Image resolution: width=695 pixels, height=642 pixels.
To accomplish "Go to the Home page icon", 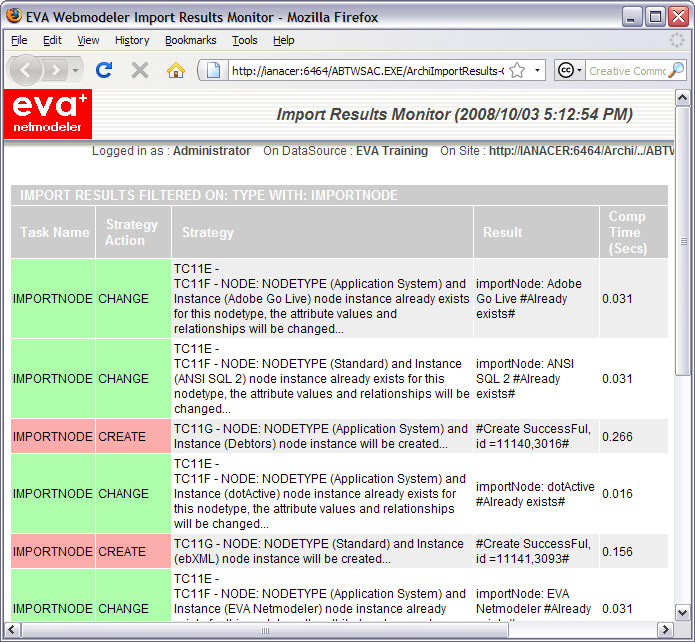I will tap(176, 70).
